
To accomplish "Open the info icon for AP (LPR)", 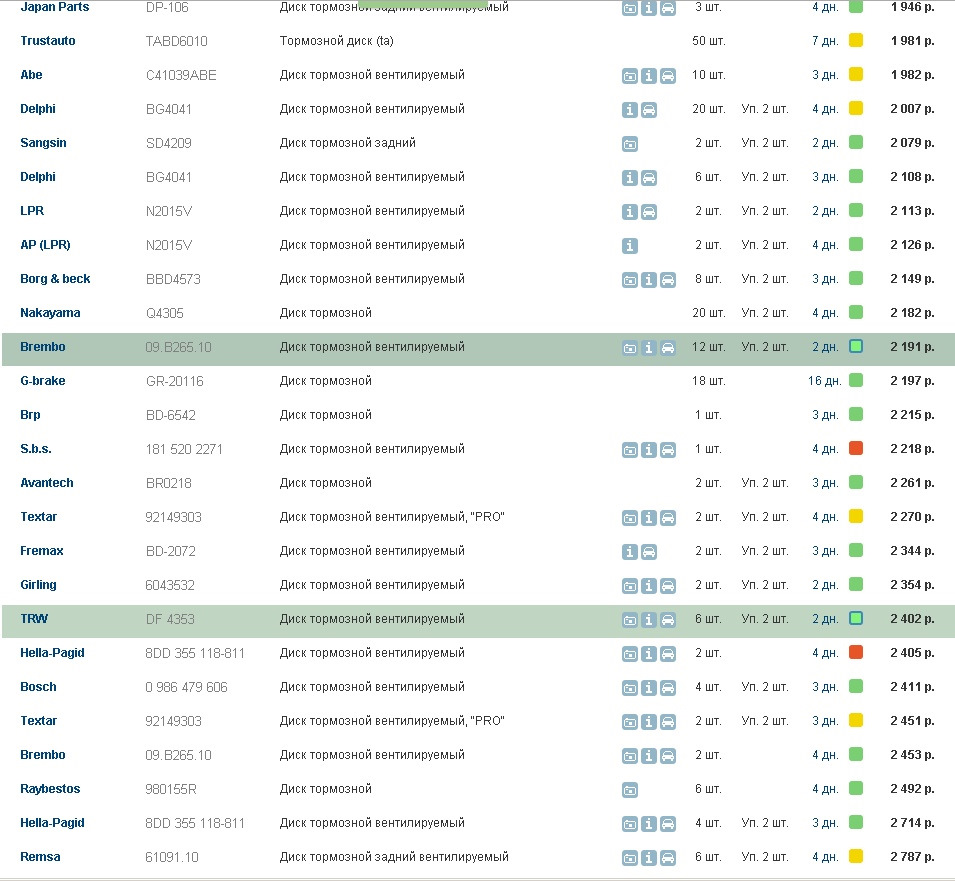I will tap(630, 246).
